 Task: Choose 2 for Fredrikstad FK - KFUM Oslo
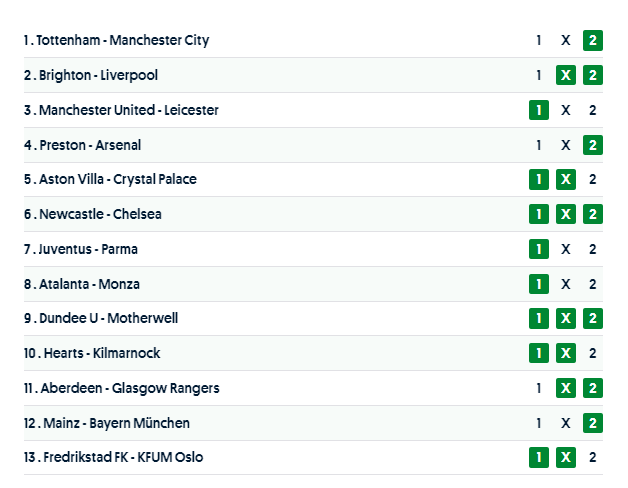click(x=592, y=457)
